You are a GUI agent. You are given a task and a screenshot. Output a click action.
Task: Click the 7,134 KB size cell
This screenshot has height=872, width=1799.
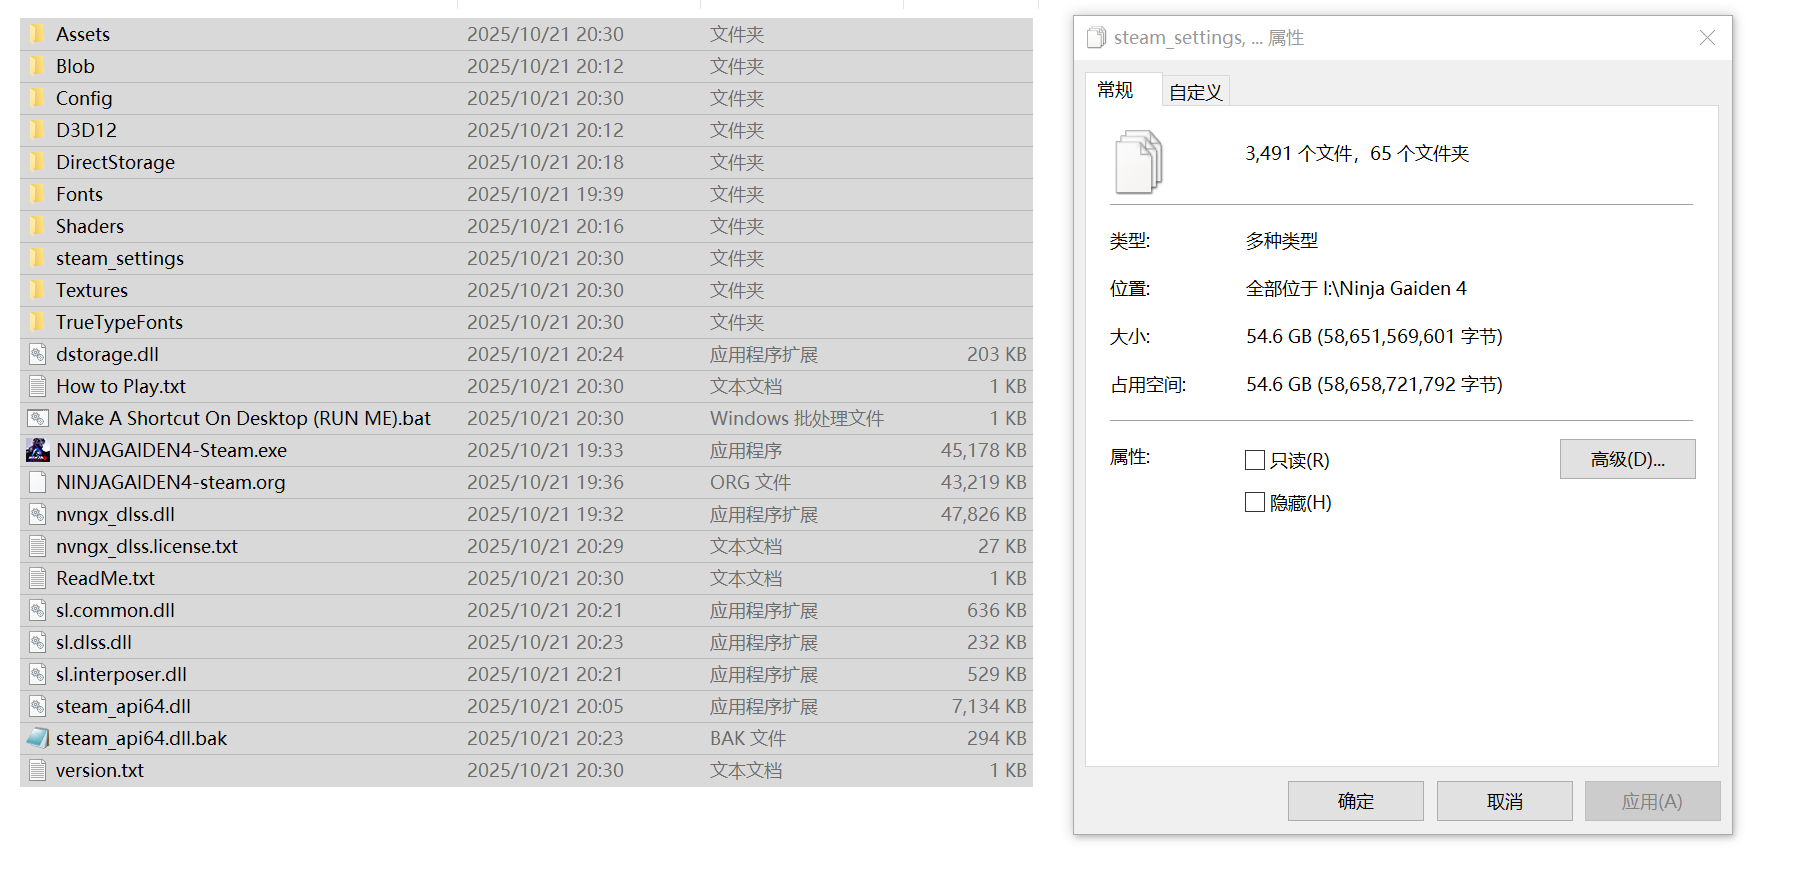pos(989,706)
